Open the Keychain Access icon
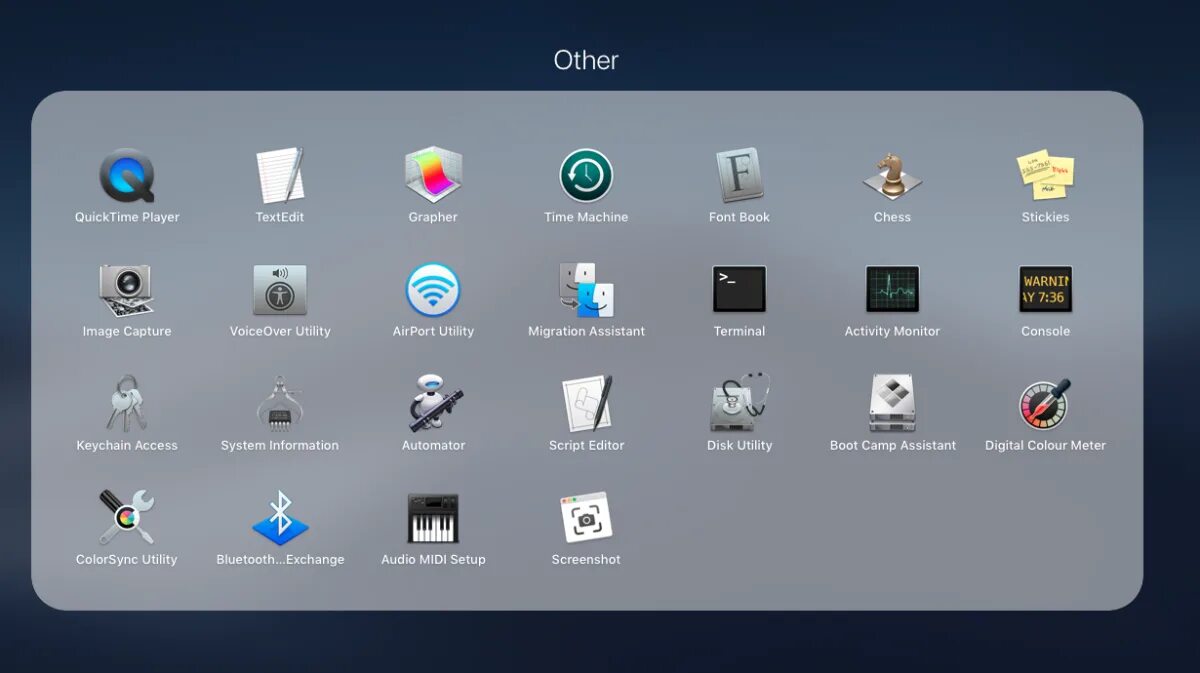1200x673 pixels. click(x=127, y=405)
